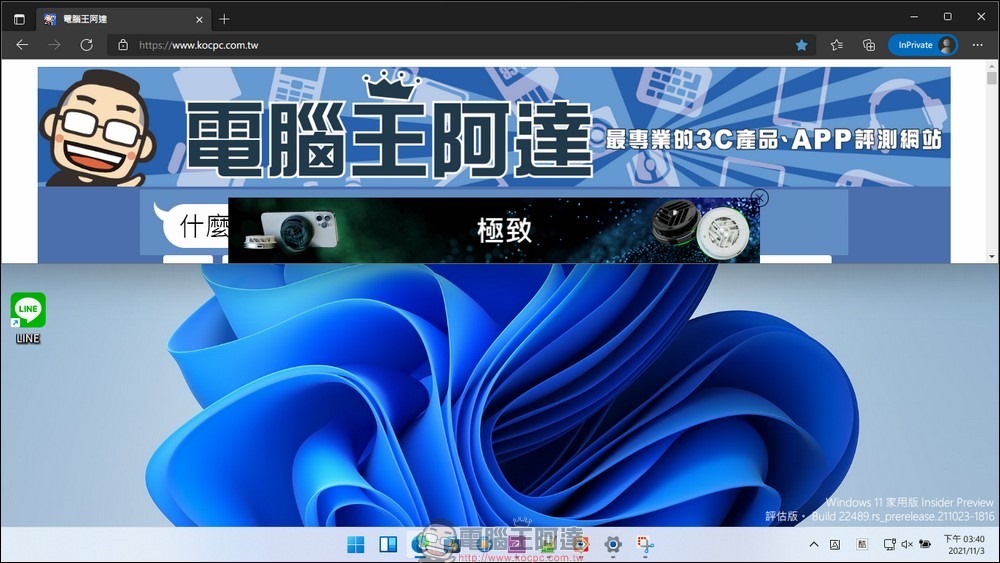Click the muted volume tray icon

[907, 545]
